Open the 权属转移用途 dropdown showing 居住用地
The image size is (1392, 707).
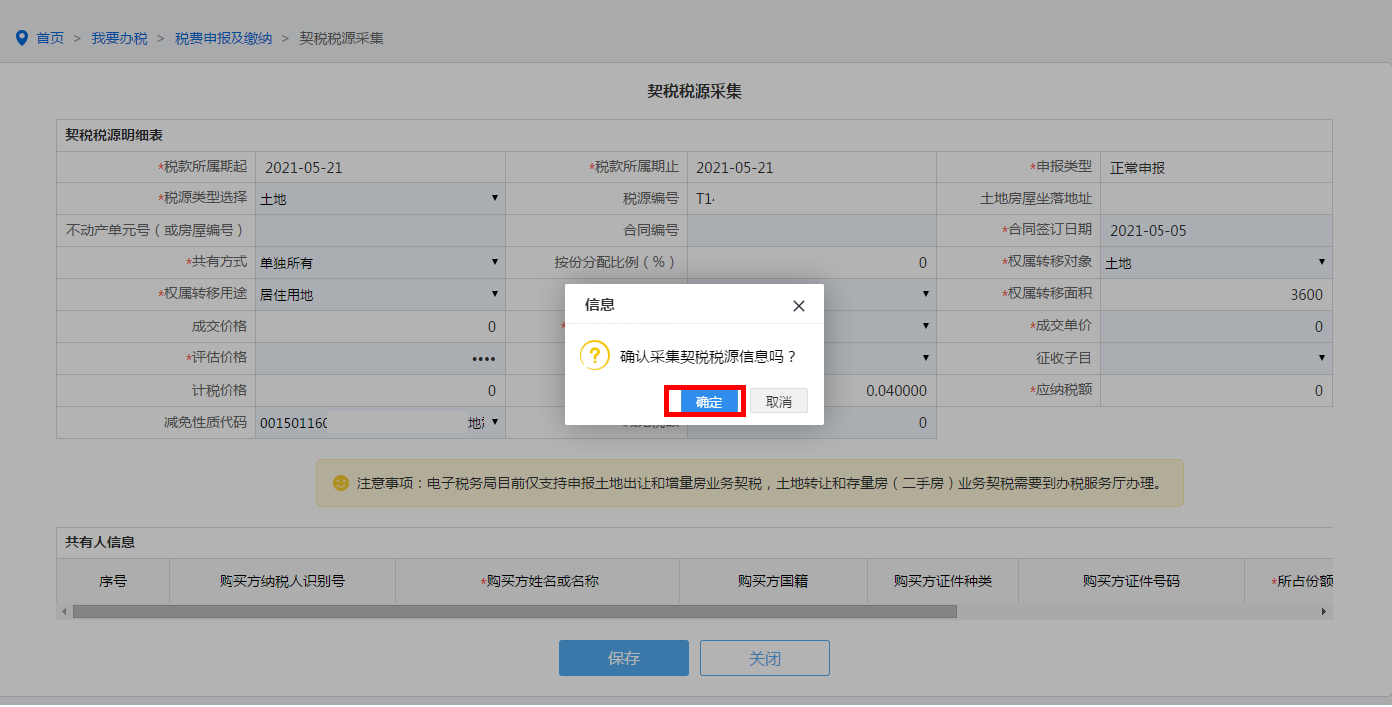tap(380, 295)
